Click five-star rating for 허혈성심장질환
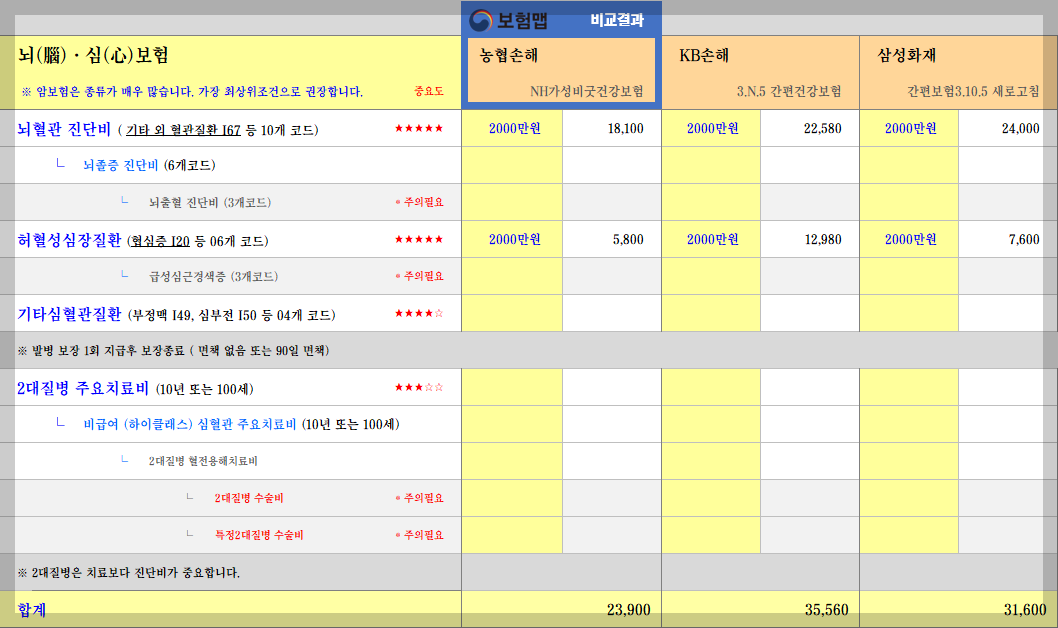Viewport: 1058px width, 628px height. point(419,239)
